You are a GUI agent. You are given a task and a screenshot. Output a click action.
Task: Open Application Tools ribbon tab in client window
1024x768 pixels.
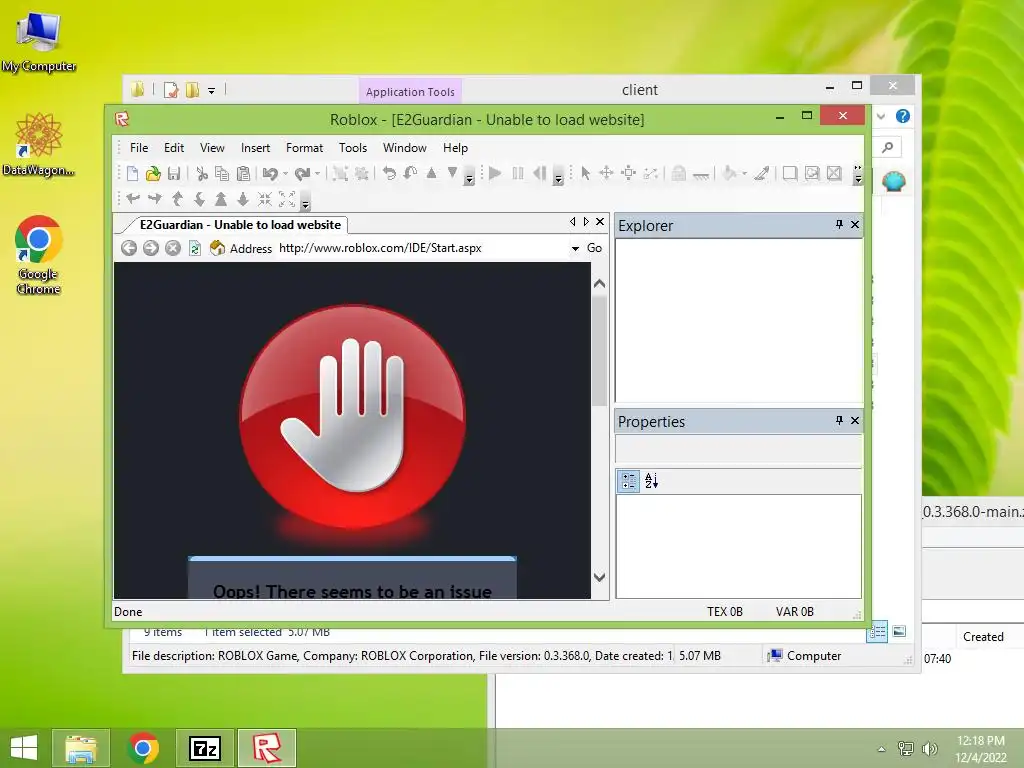[410, 92]
